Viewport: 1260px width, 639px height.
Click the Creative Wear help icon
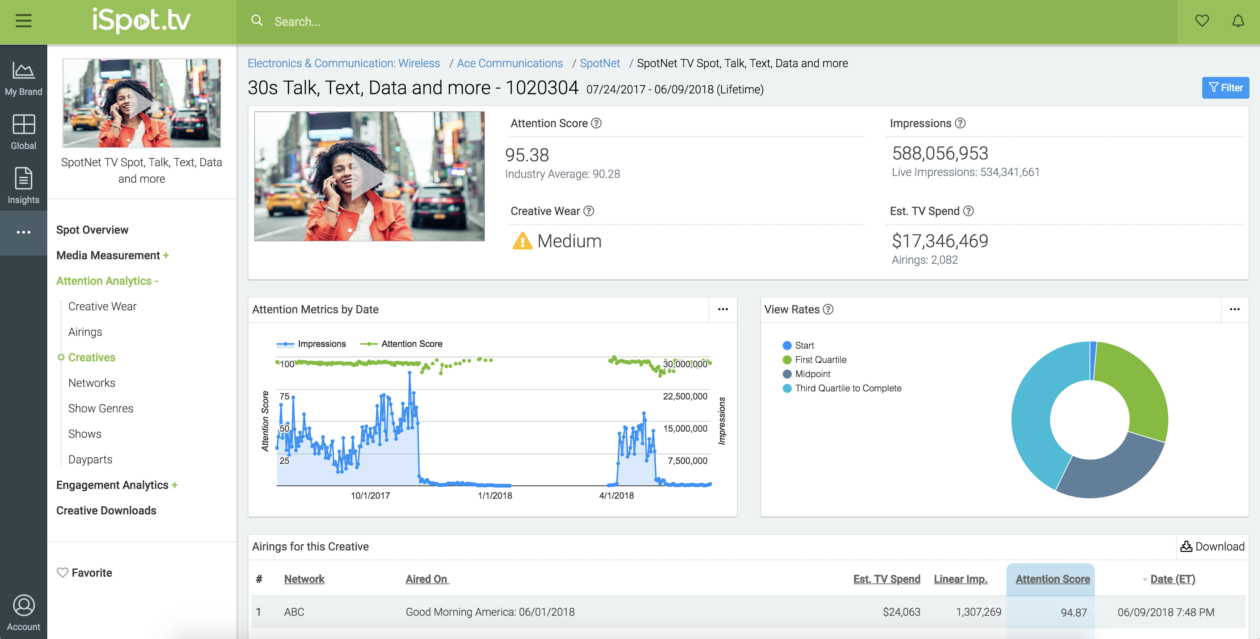tap(589, 212)
